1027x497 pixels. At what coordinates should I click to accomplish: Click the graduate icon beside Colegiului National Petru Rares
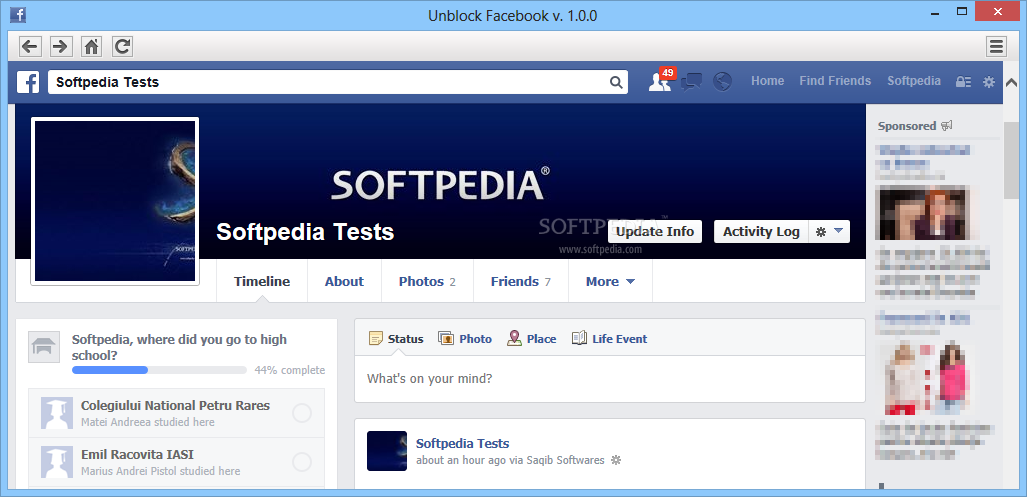coord(57,413)
